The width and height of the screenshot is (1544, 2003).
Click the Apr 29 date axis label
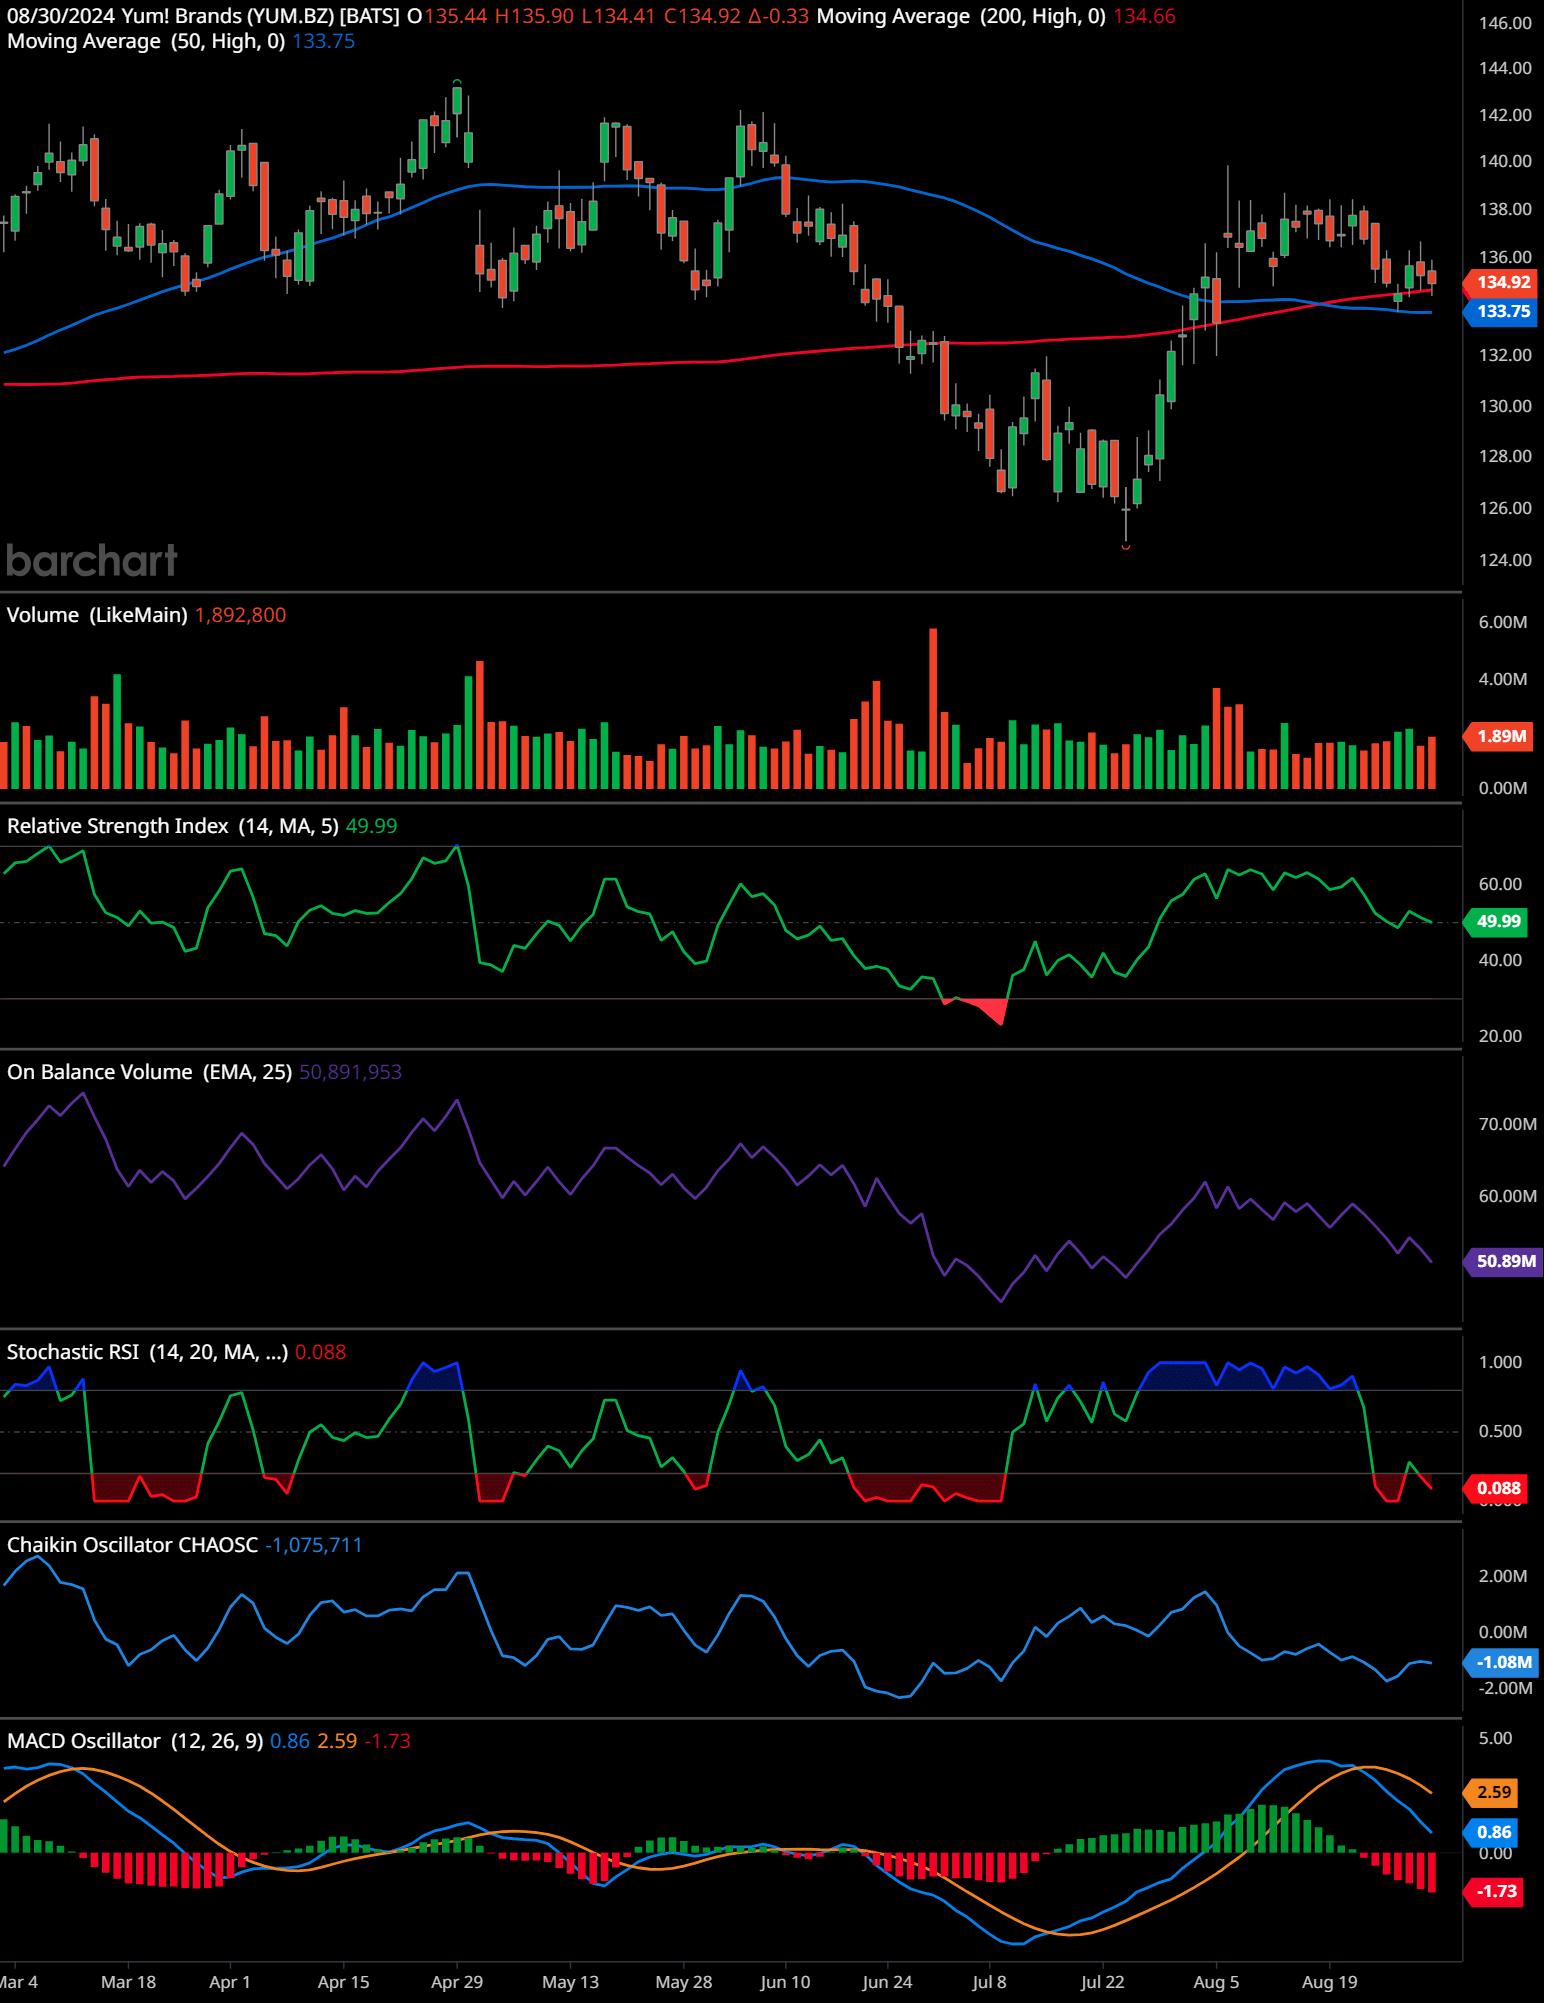click(x=457, y=1982)
